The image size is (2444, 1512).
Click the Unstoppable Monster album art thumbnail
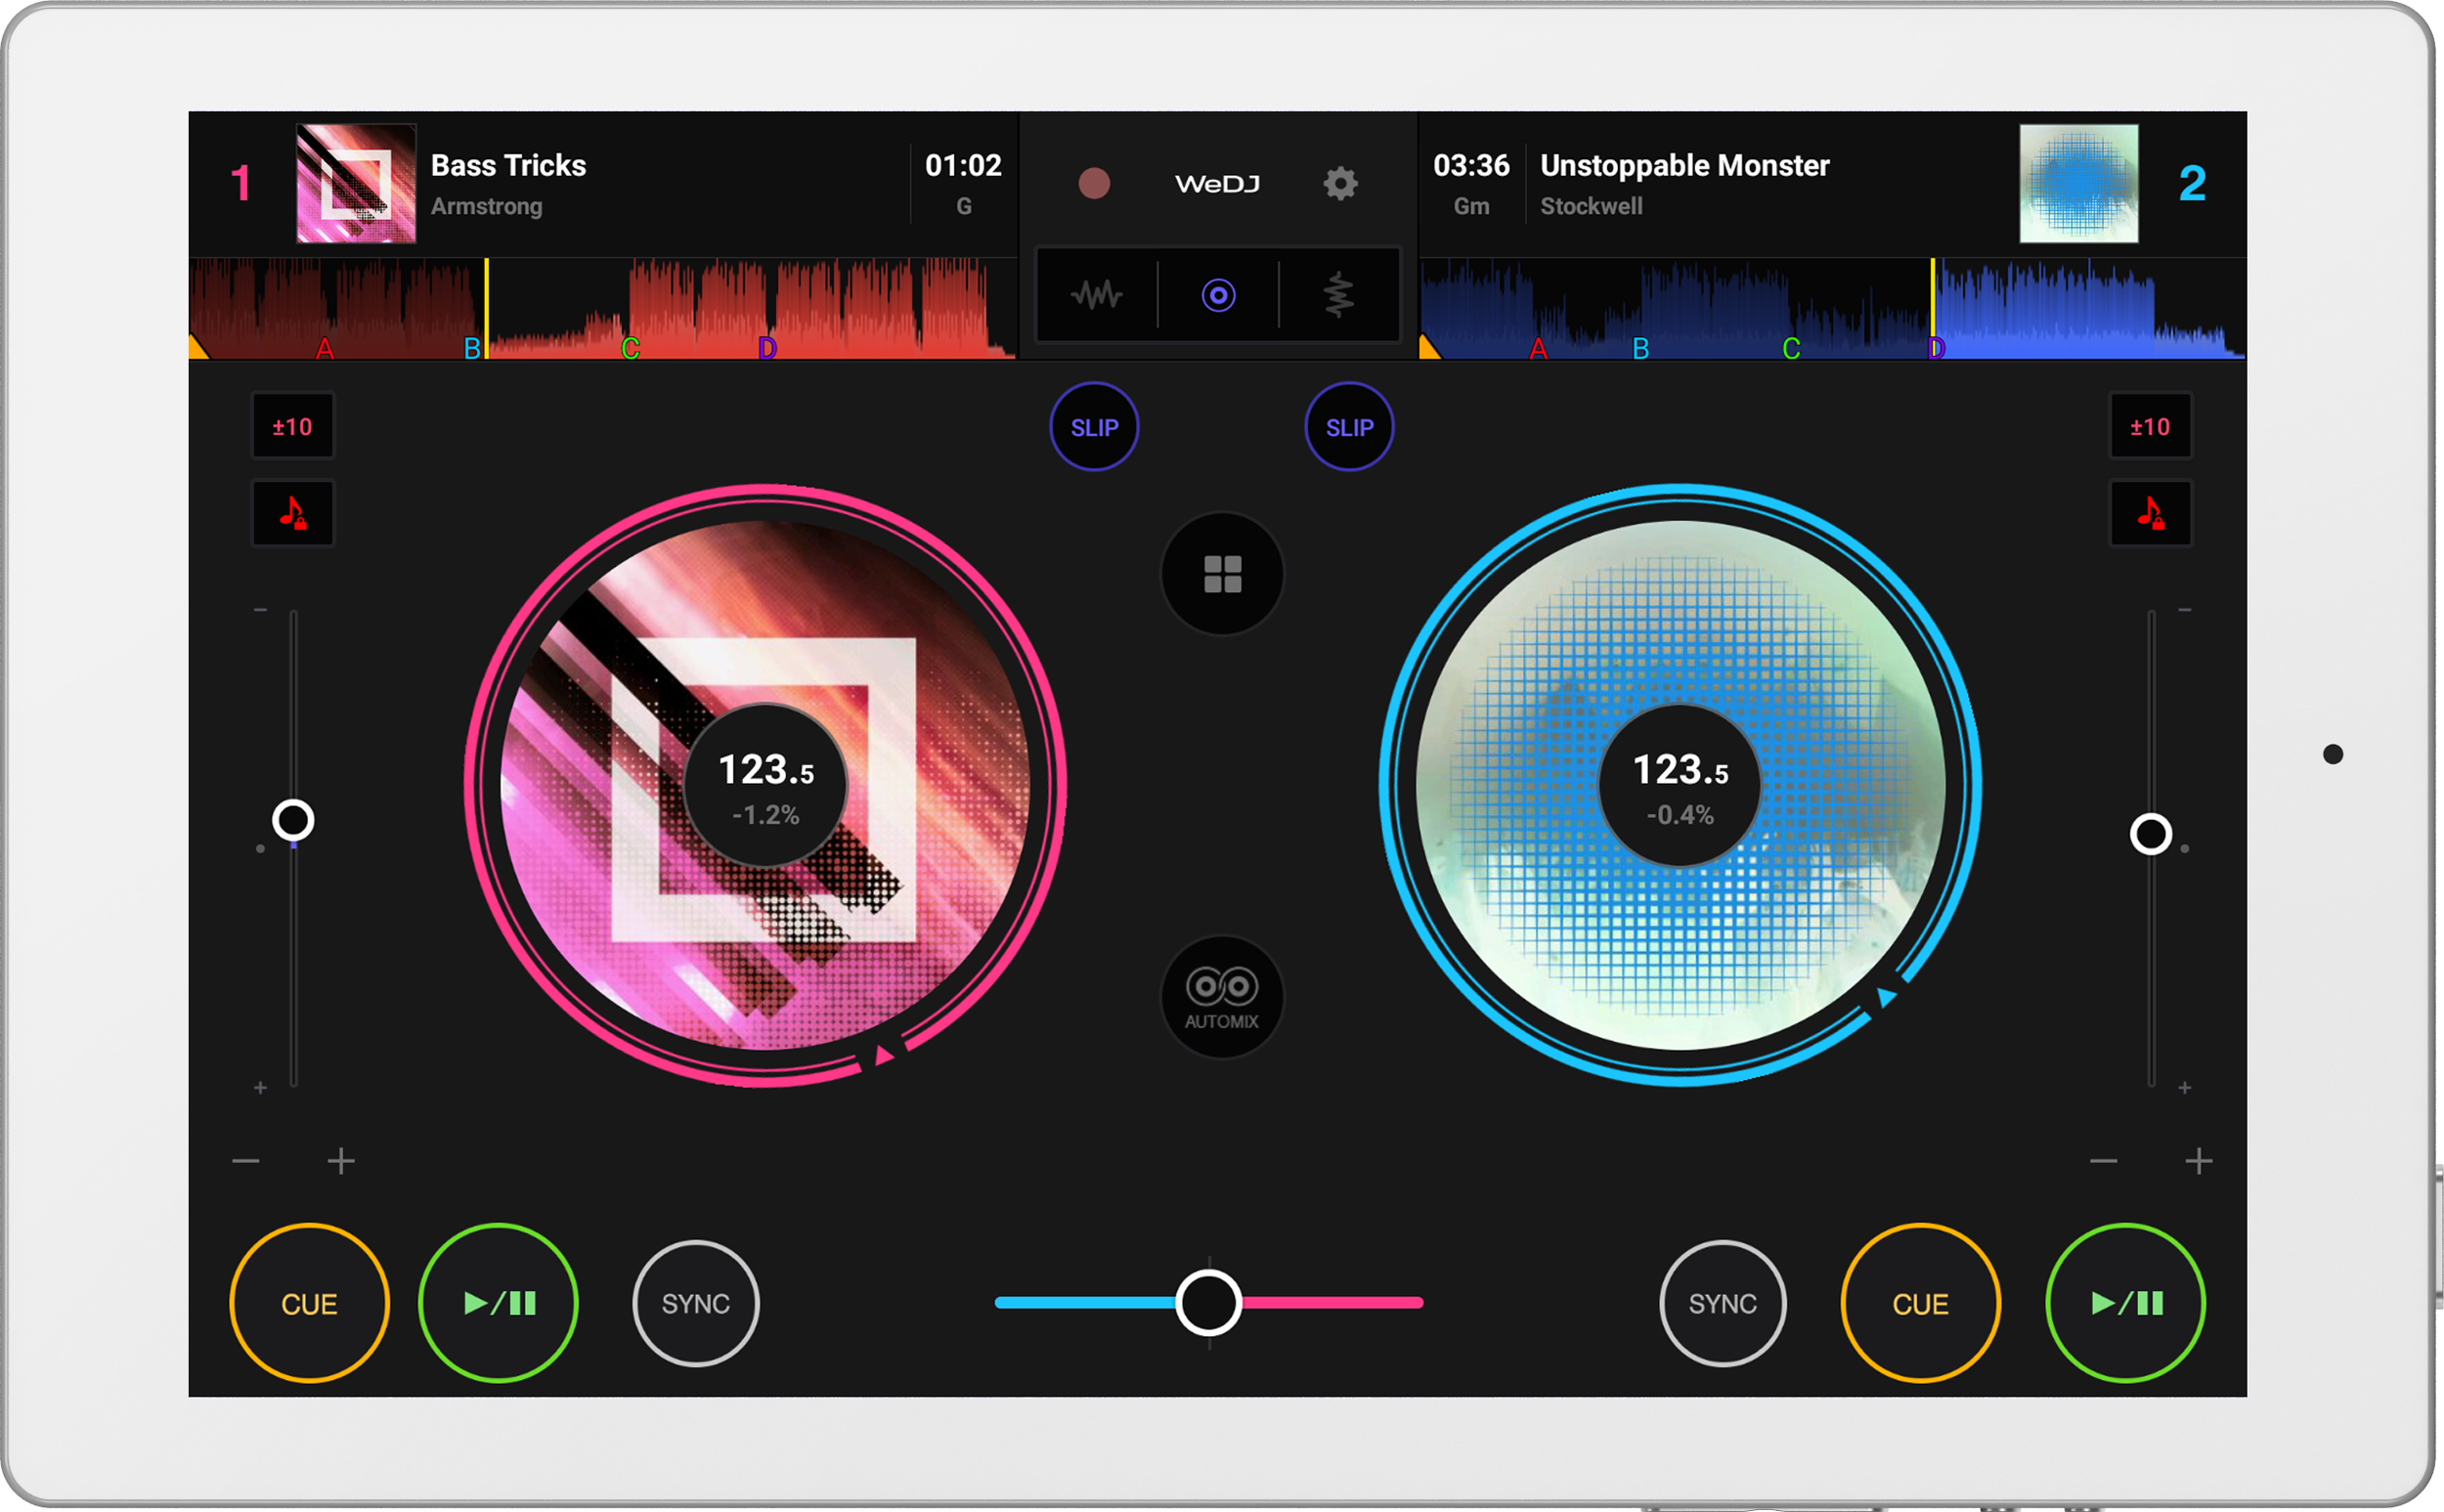coord(2078,183)
